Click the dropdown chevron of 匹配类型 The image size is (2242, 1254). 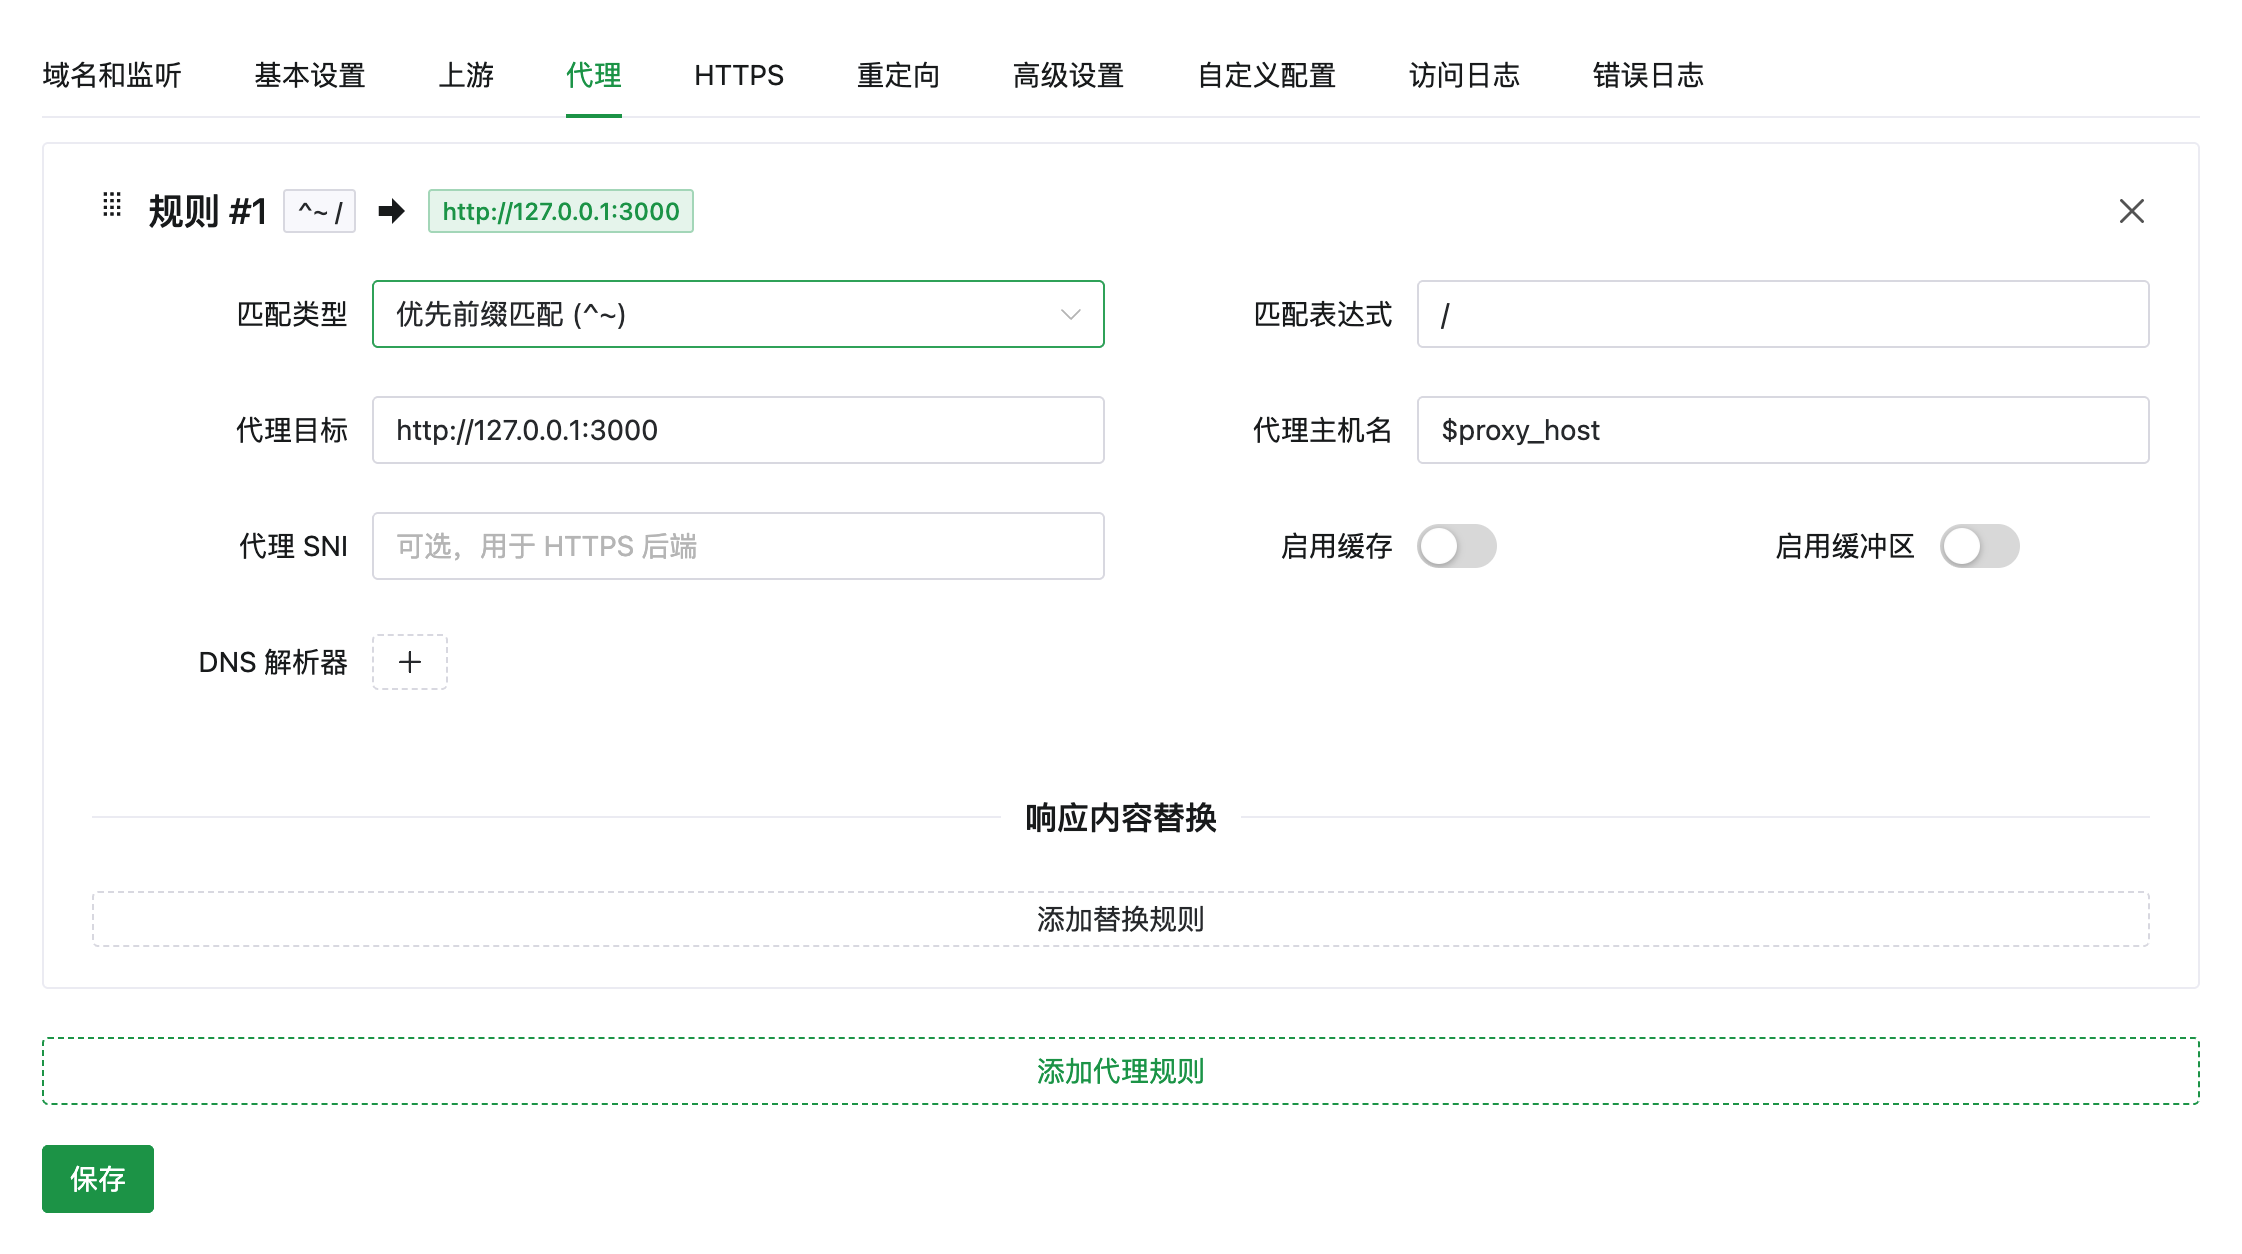point(1072,314)
